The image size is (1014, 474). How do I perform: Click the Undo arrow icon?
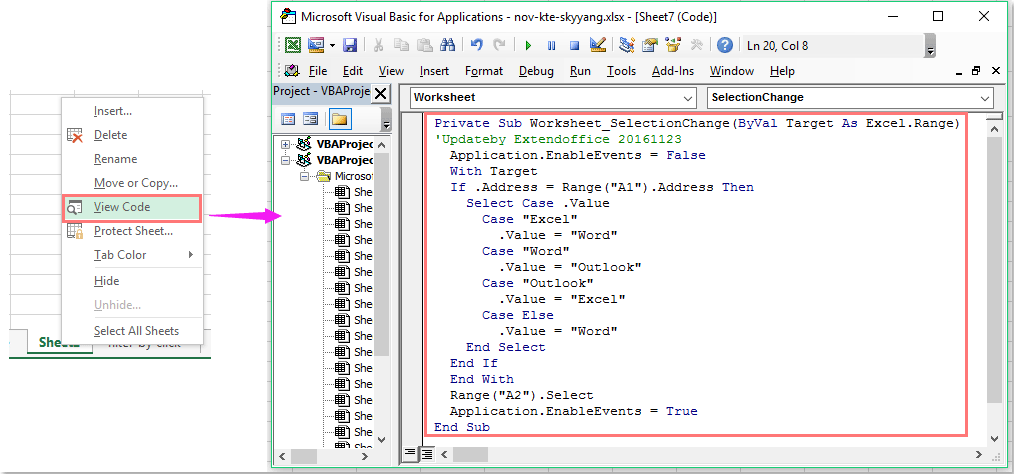point(476,45)
